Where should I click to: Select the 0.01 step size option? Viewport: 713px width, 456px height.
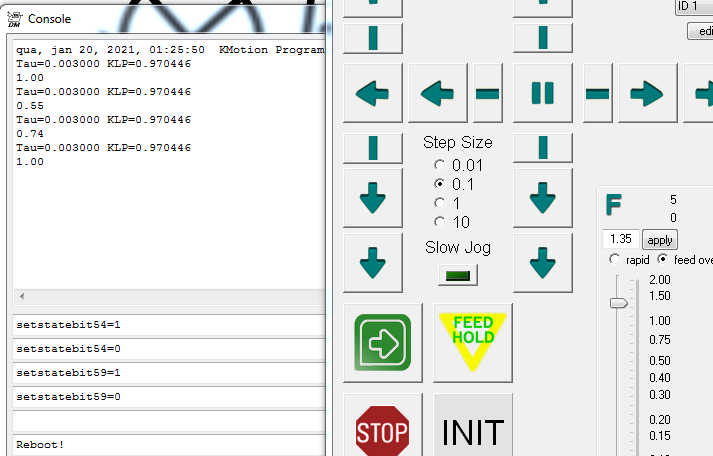coord(439,165)
